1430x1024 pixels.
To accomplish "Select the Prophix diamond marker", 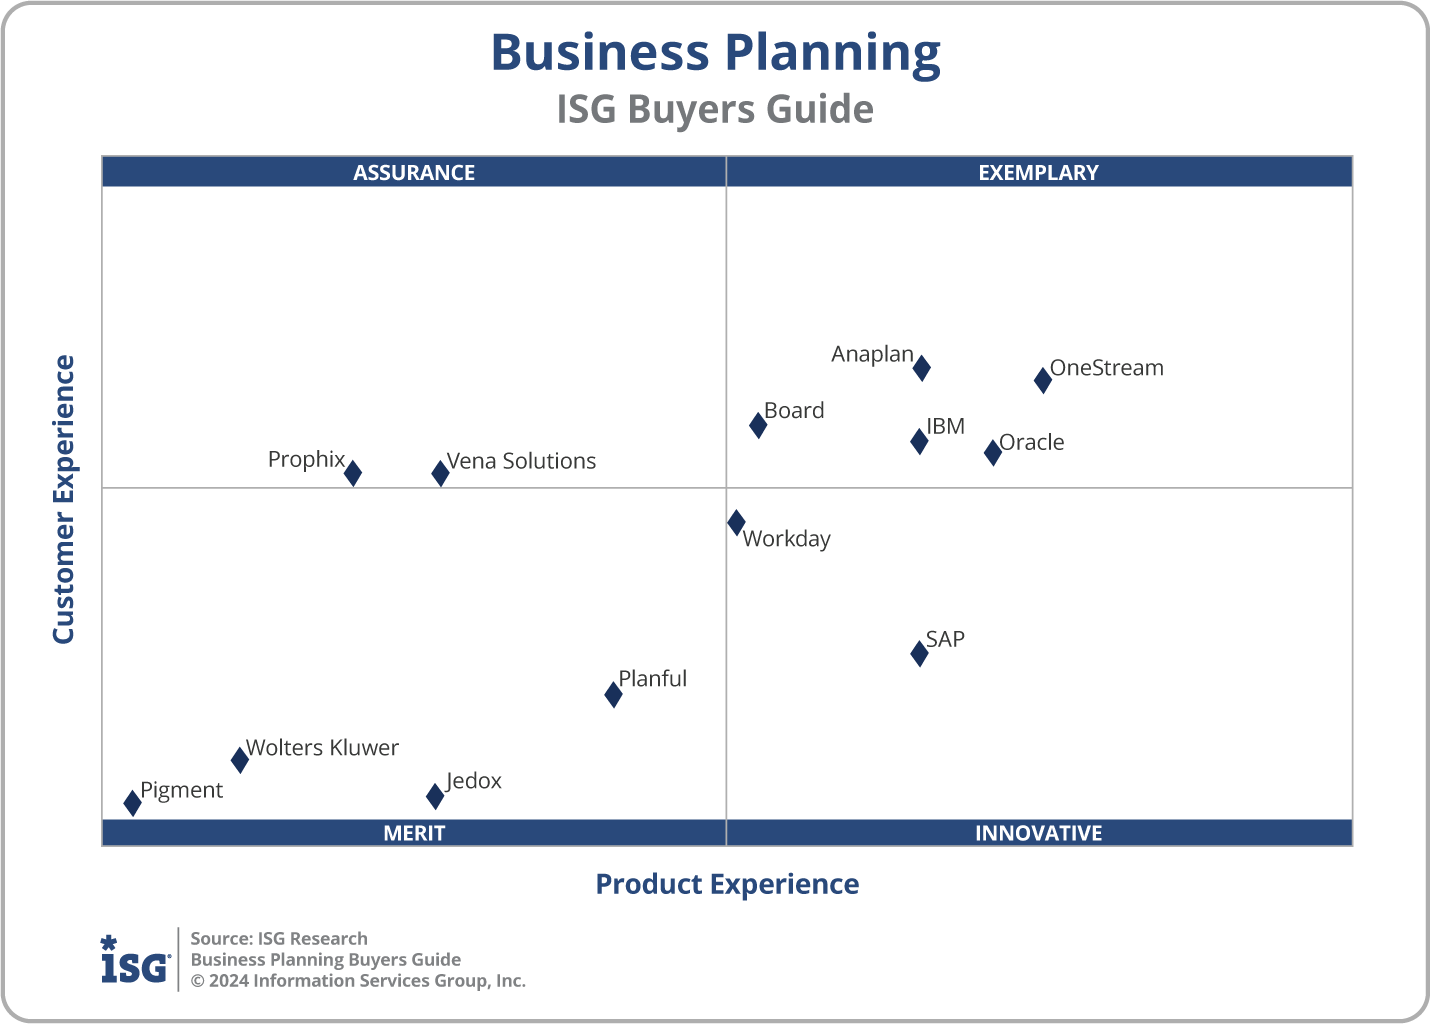I will pyautogui.click(x=353, y=473).
